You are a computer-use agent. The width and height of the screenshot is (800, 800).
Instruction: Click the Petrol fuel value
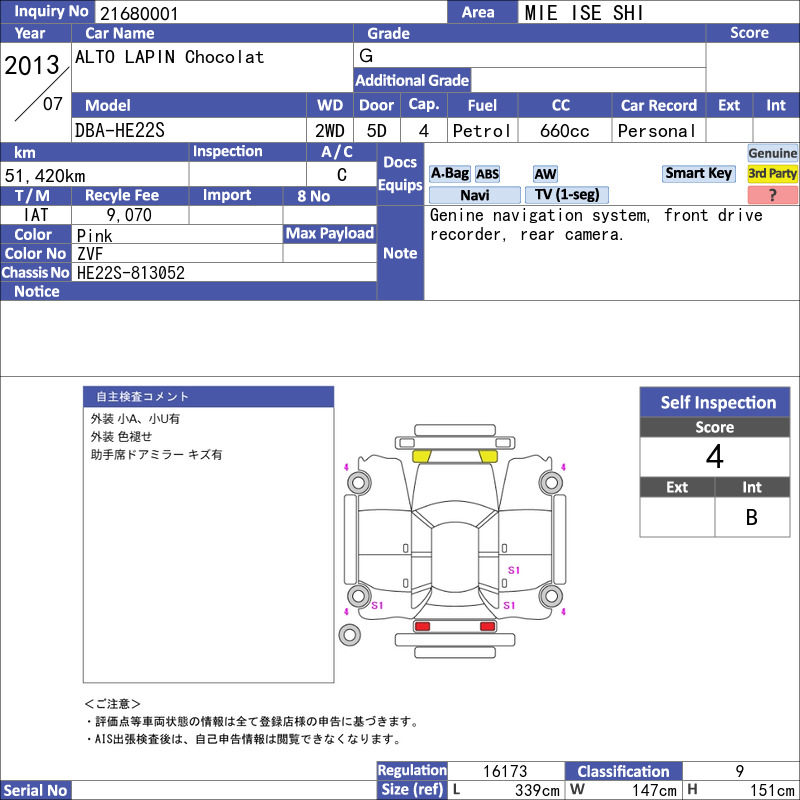[482, 131]
